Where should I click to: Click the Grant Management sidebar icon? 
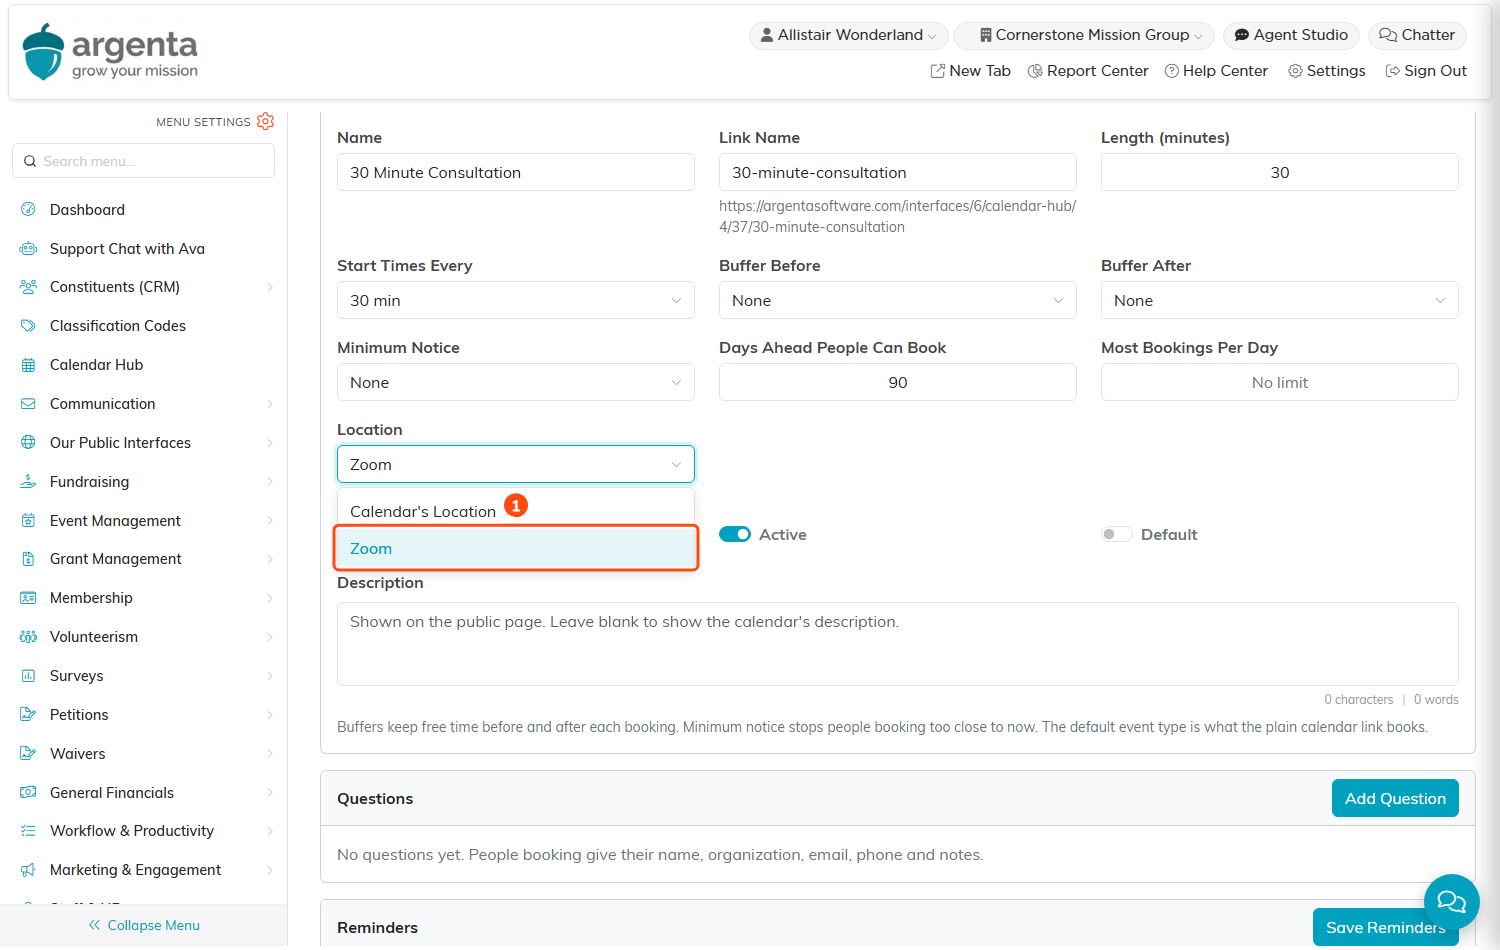click(28, 559)
